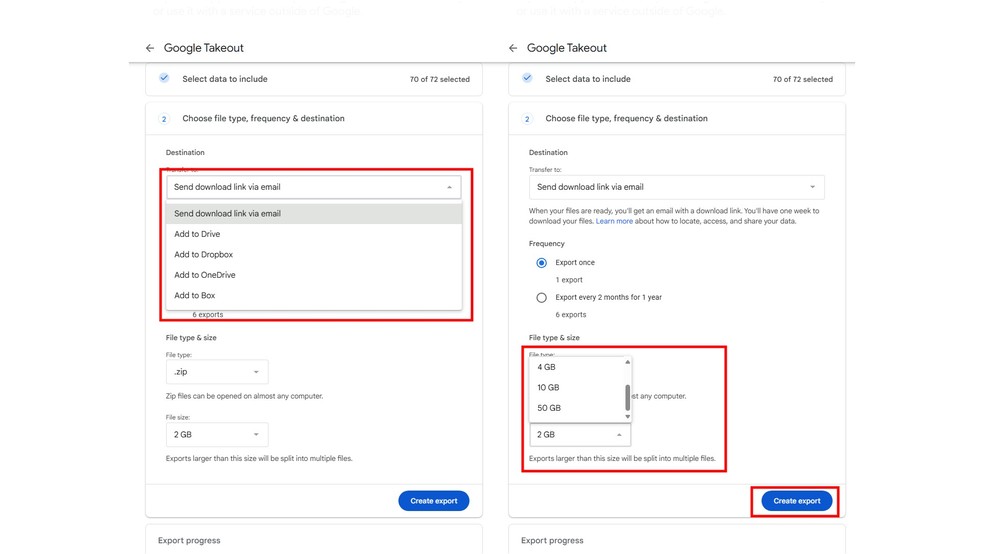Screen dimensions: 984x554
Task: Click the checkmark icon beside right 'Select data to include'
Action: pos(527,78)
